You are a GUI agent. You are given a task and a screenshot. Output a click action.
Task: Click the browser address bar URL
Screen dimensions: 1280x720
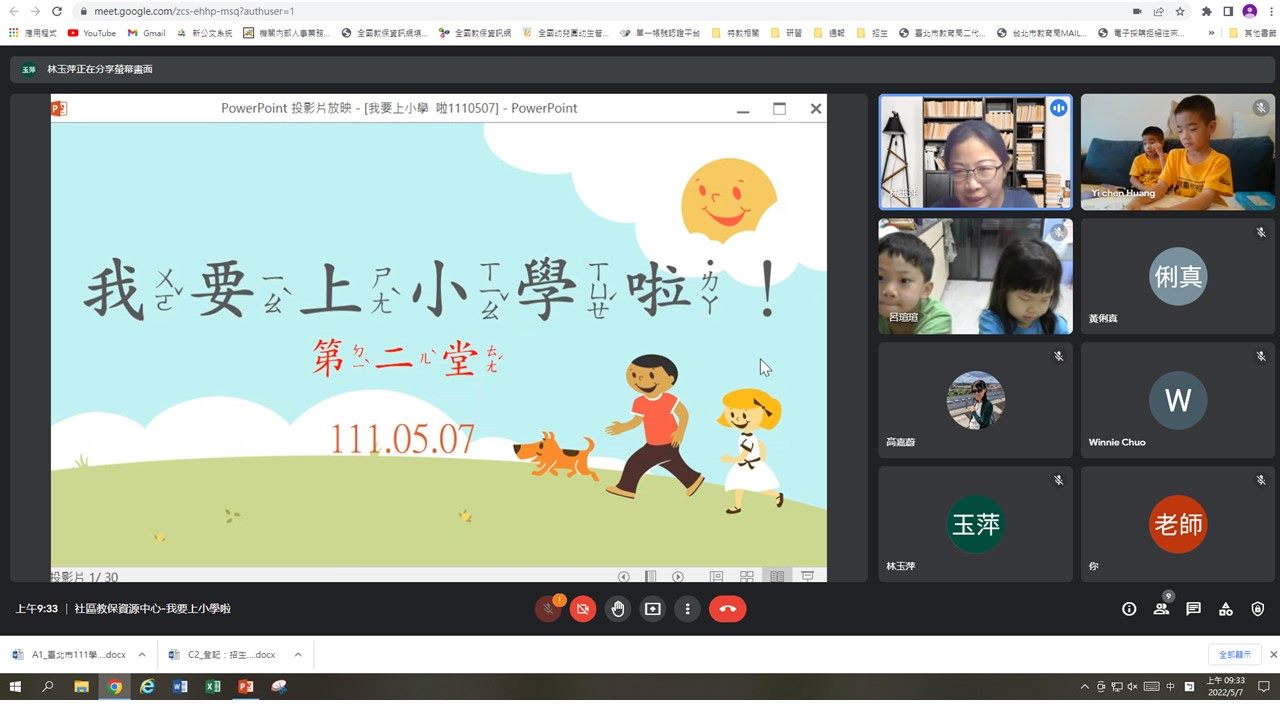coord(200,11)
